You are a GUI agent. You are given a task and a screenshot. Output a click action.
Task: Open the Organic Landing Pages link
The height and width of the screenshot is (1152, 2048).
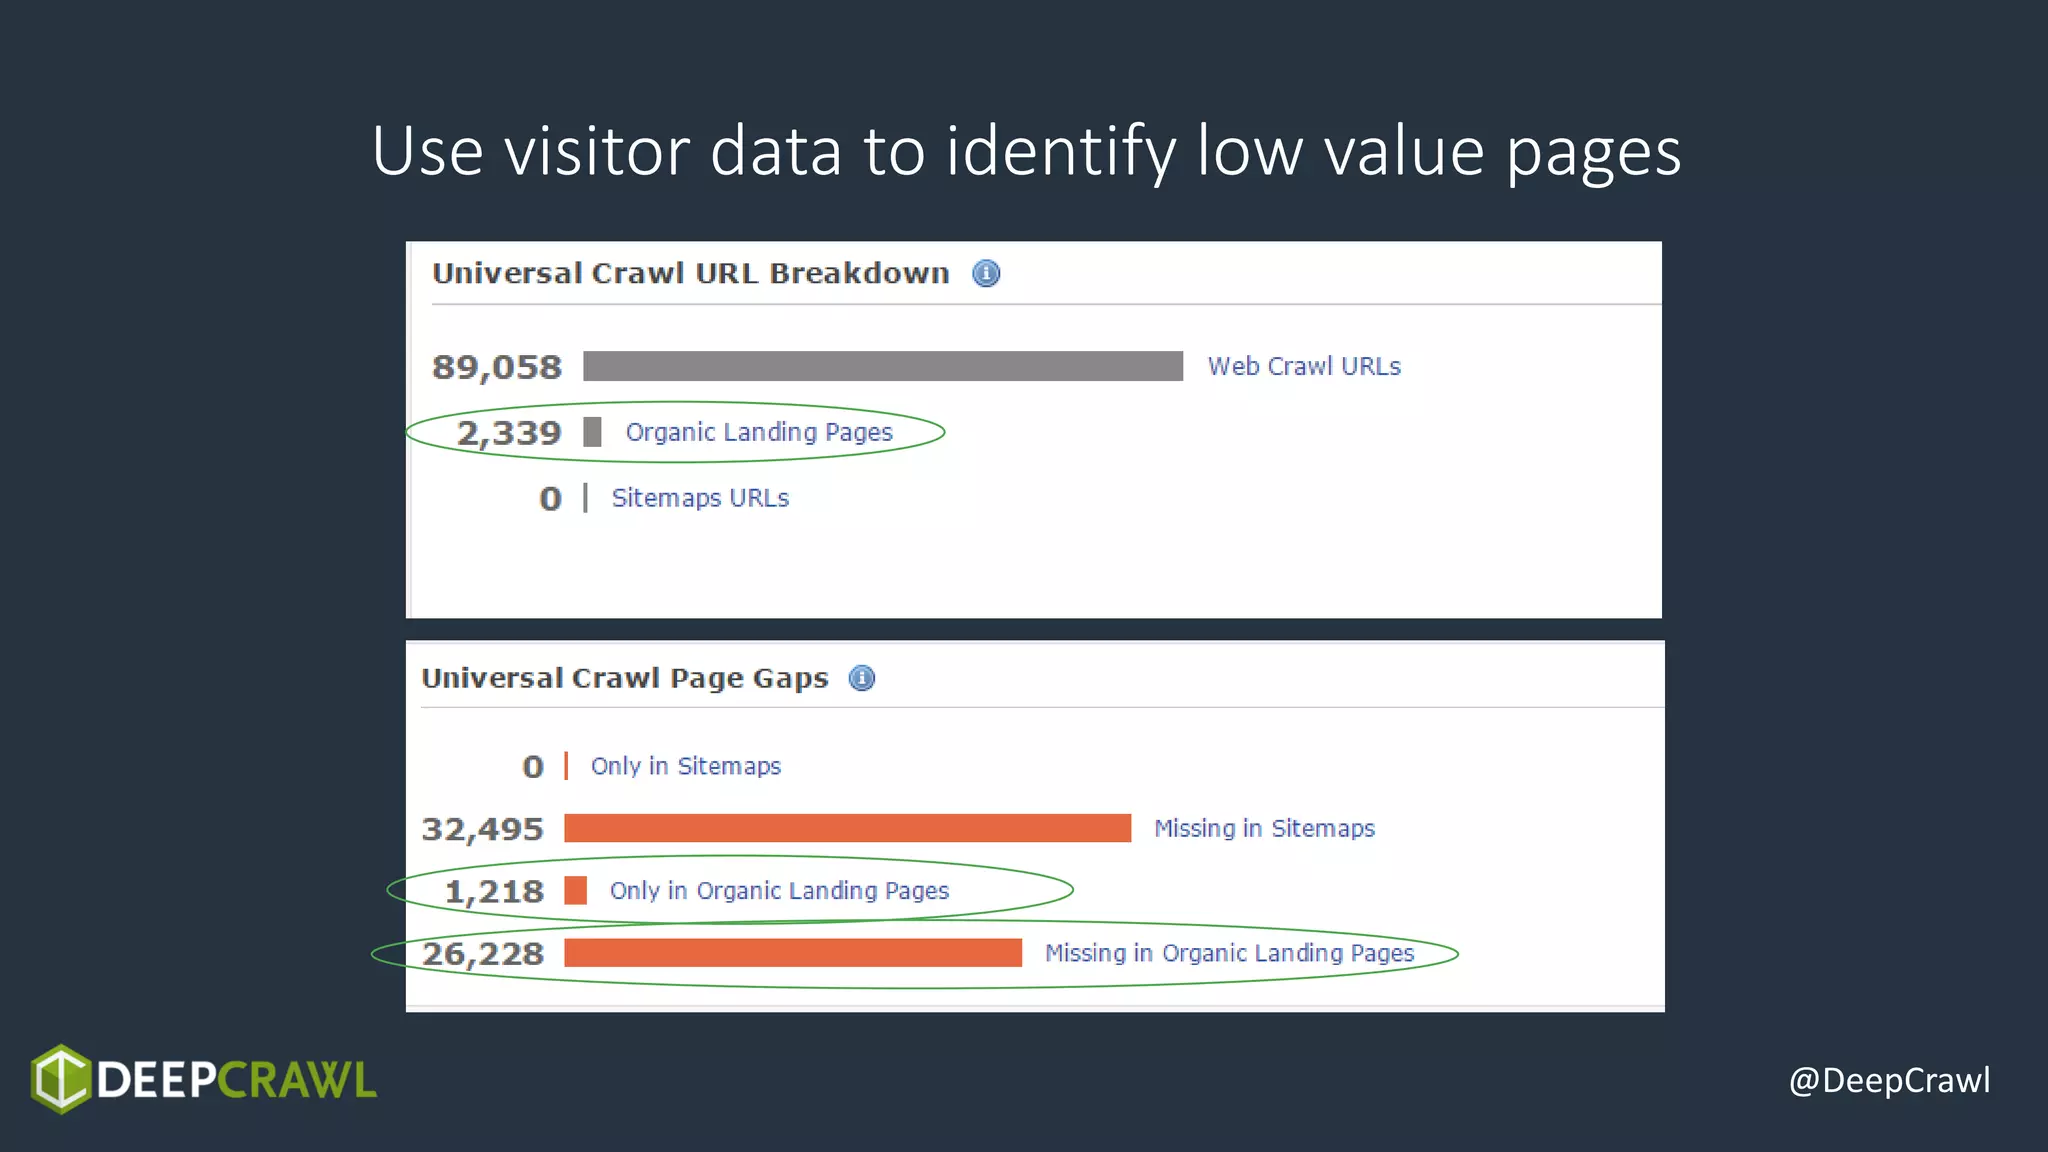(759, 432)
